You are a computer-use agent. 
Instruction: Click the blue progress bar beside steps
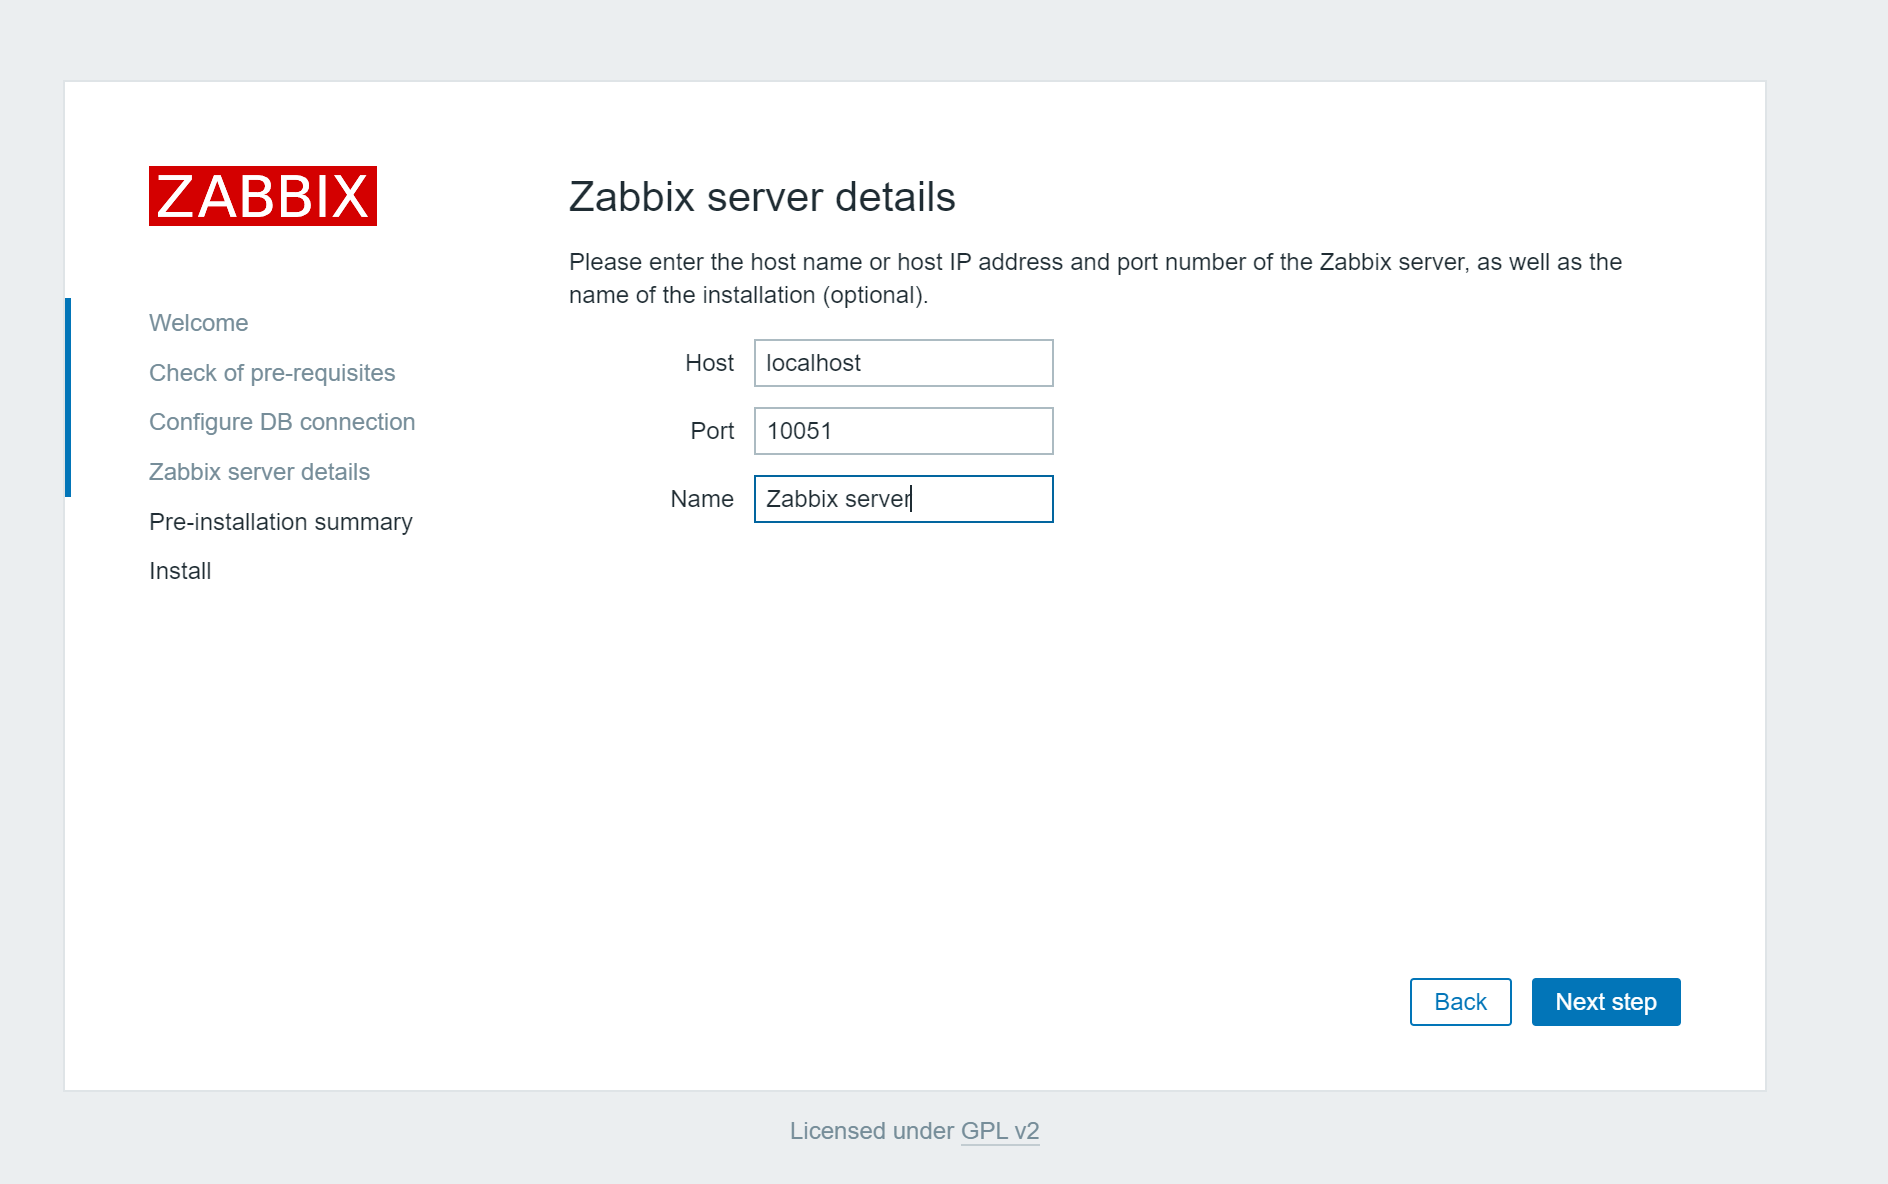(68, 397)
